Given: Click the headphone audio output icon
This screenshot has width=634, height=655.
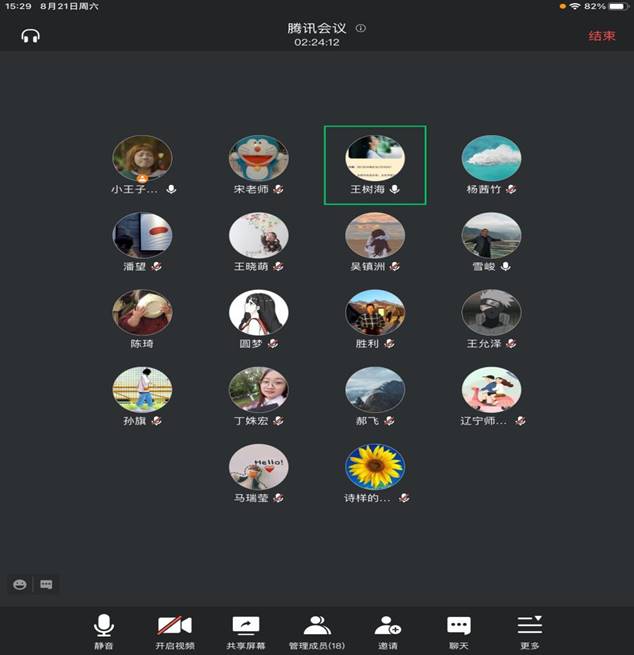Looking at the screenshot, I should click(30, 36).
